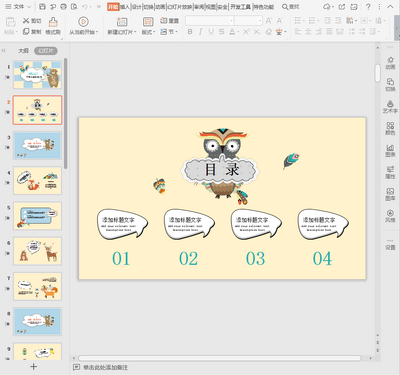Screen dimensions: 400x375
Task: Toggle Strikethrough formatting
Action: (x=222, y=32)
